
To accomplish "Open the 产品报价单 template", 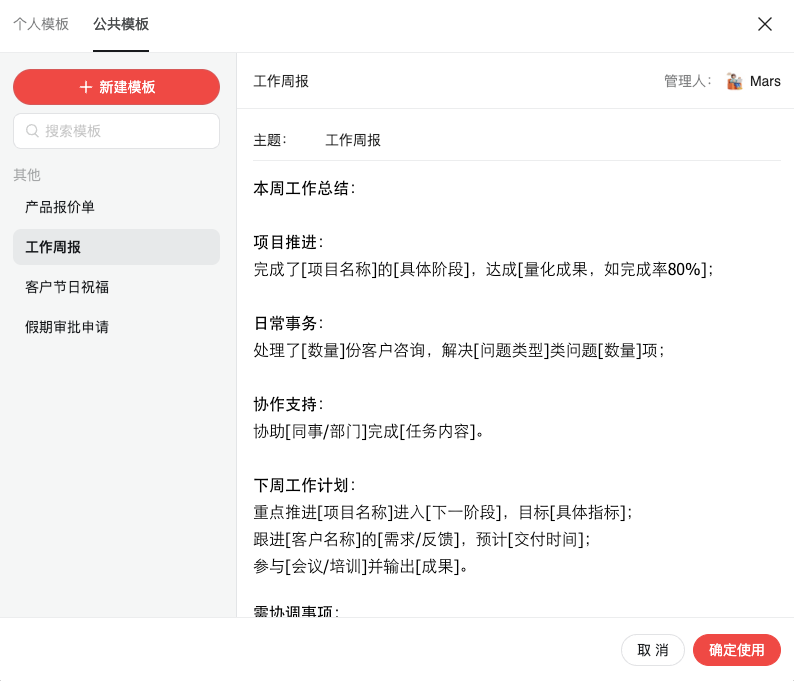I will (60, 207).
